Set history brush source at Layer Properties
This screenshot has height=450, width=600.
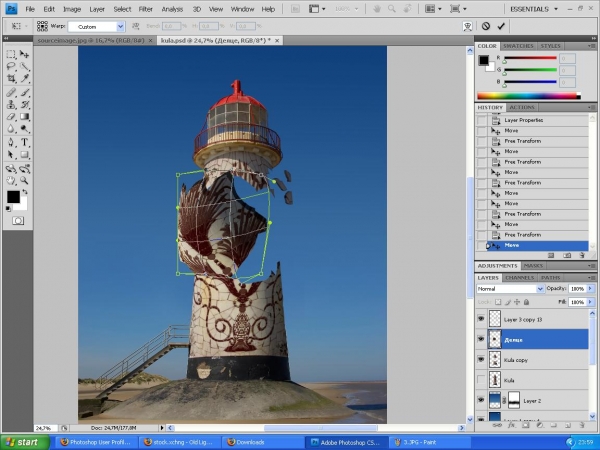tap(482, 120)
